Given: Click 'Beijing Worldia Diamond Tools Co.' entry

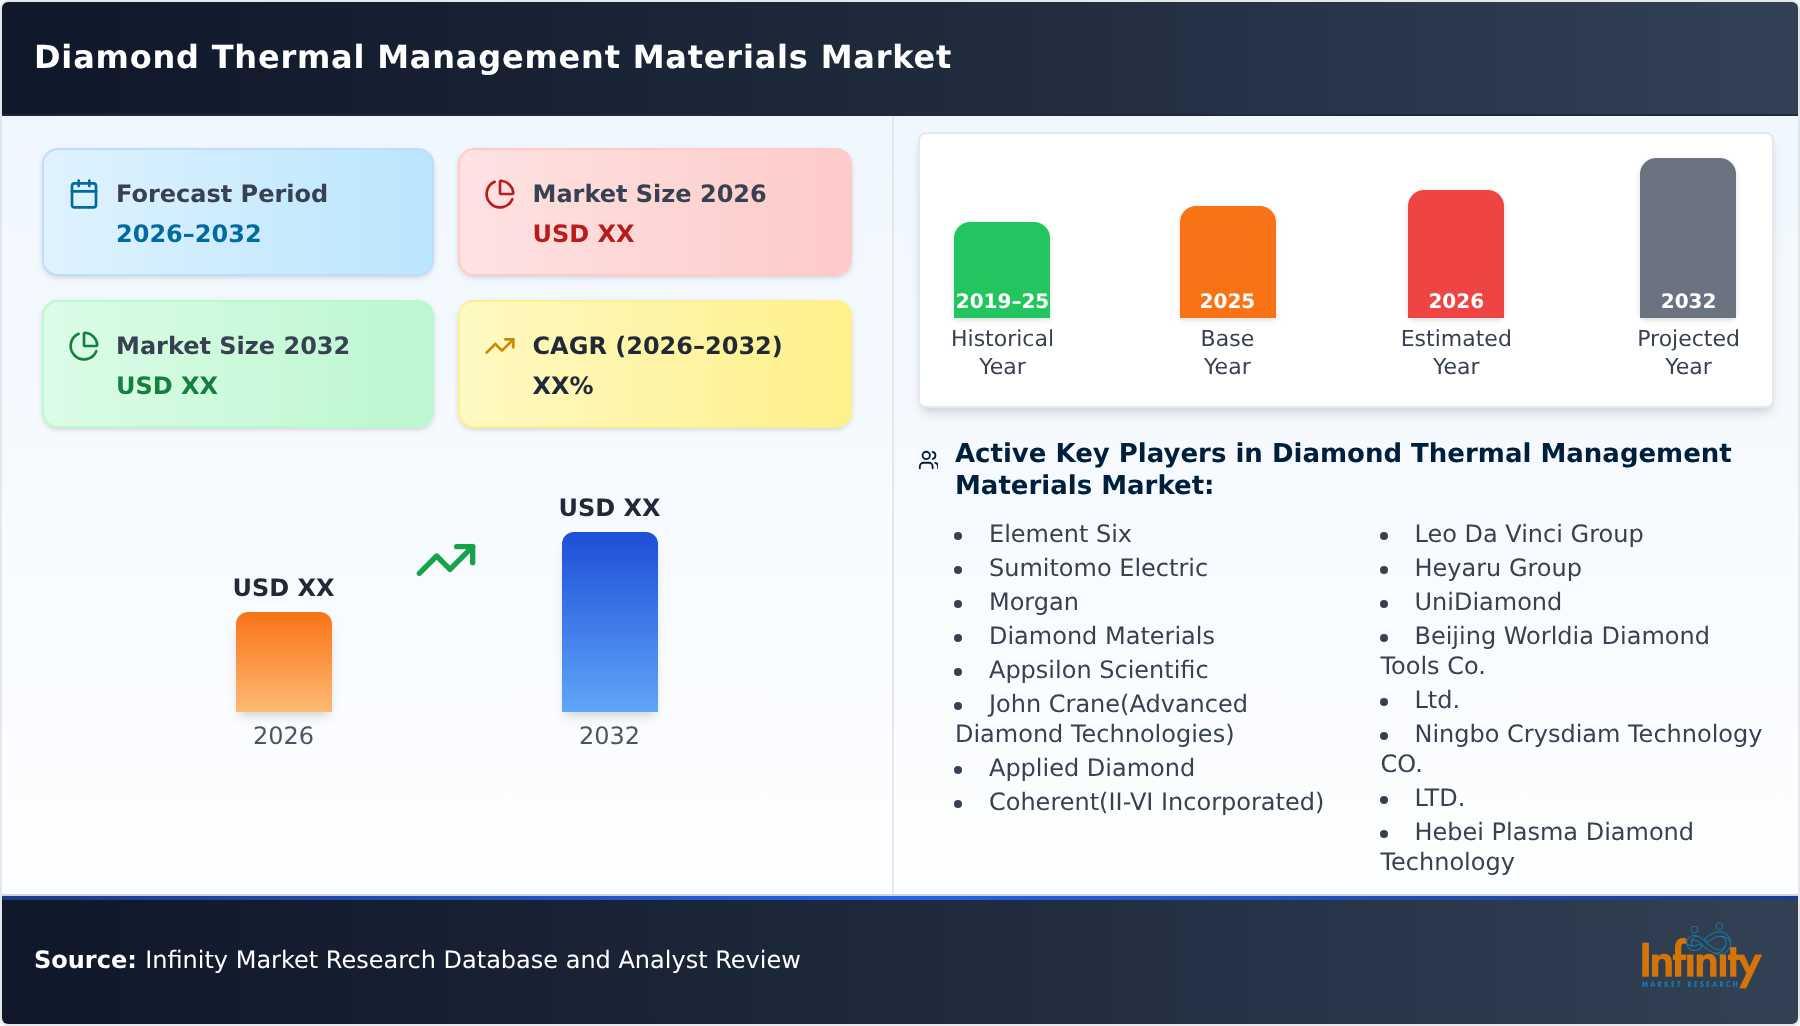Looking at the screenshot, I should [1545, 651].
